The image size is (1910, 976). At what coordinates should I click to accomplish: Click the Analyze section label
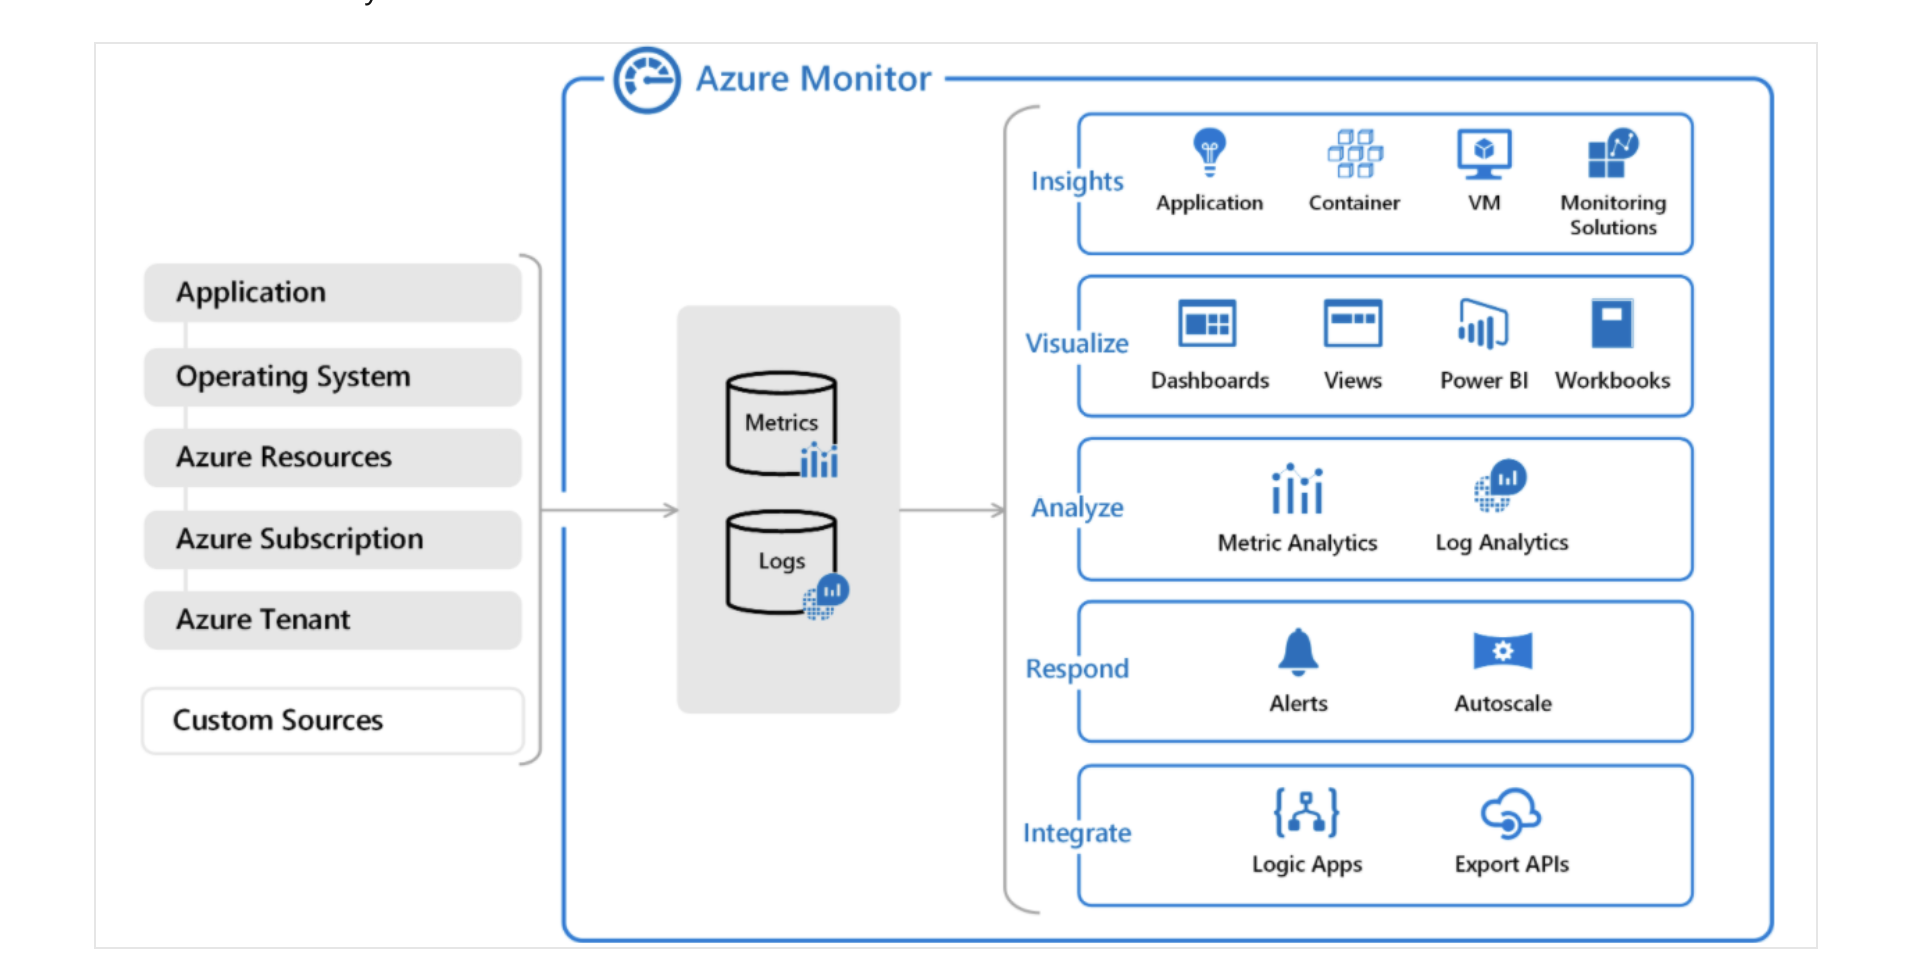pyautogui.click(x=1077, y=508)
